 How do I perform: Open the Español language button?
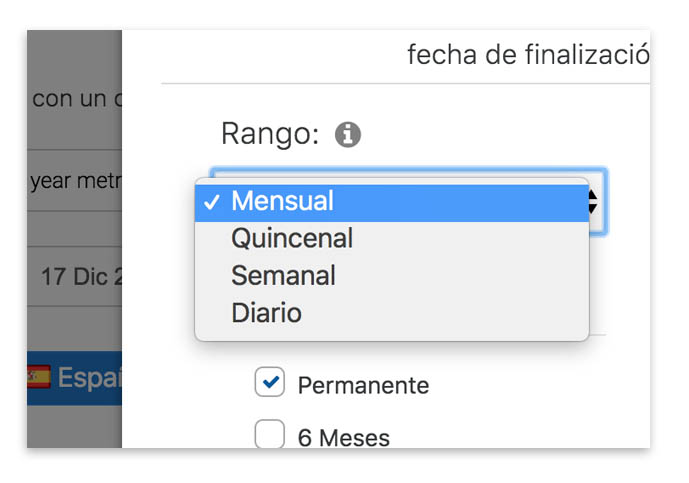tap(75, 378)
